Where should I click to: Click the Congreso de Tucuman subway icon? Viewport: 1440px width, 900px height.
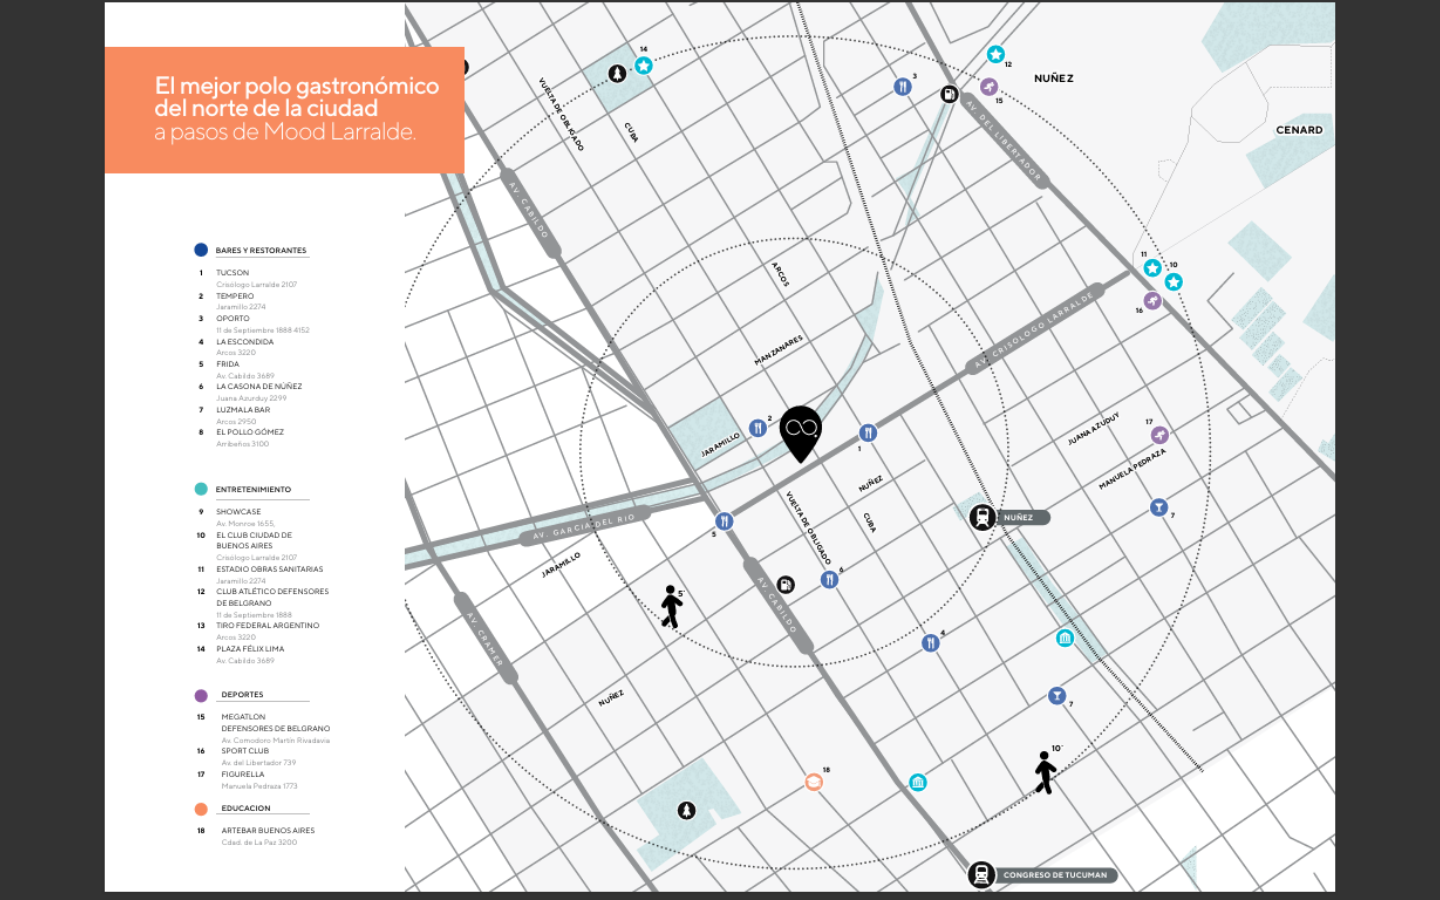pyautogui.click(x=981, y=874)
